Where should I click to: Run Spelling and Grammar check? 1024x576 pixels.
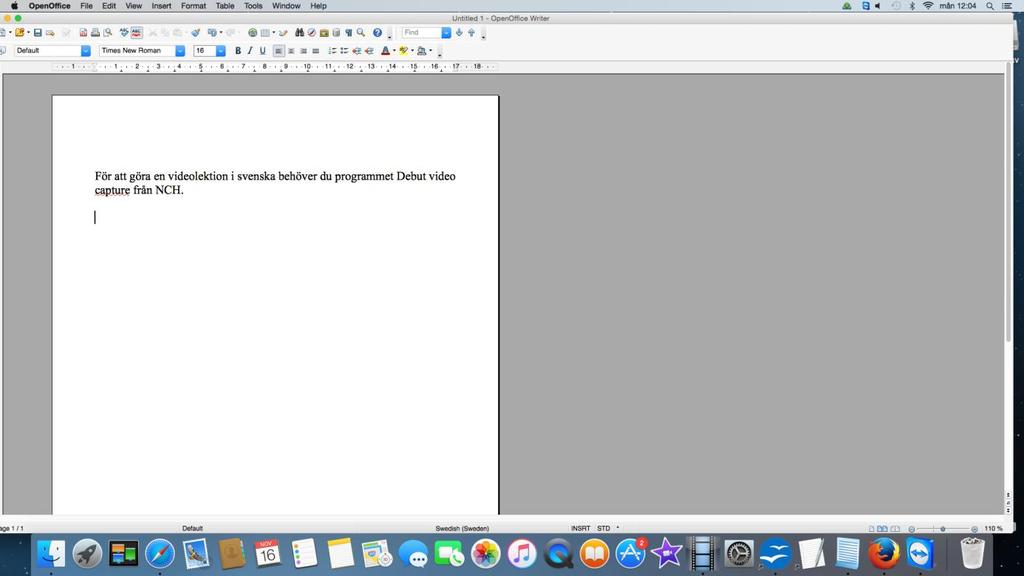click(124, 33)
